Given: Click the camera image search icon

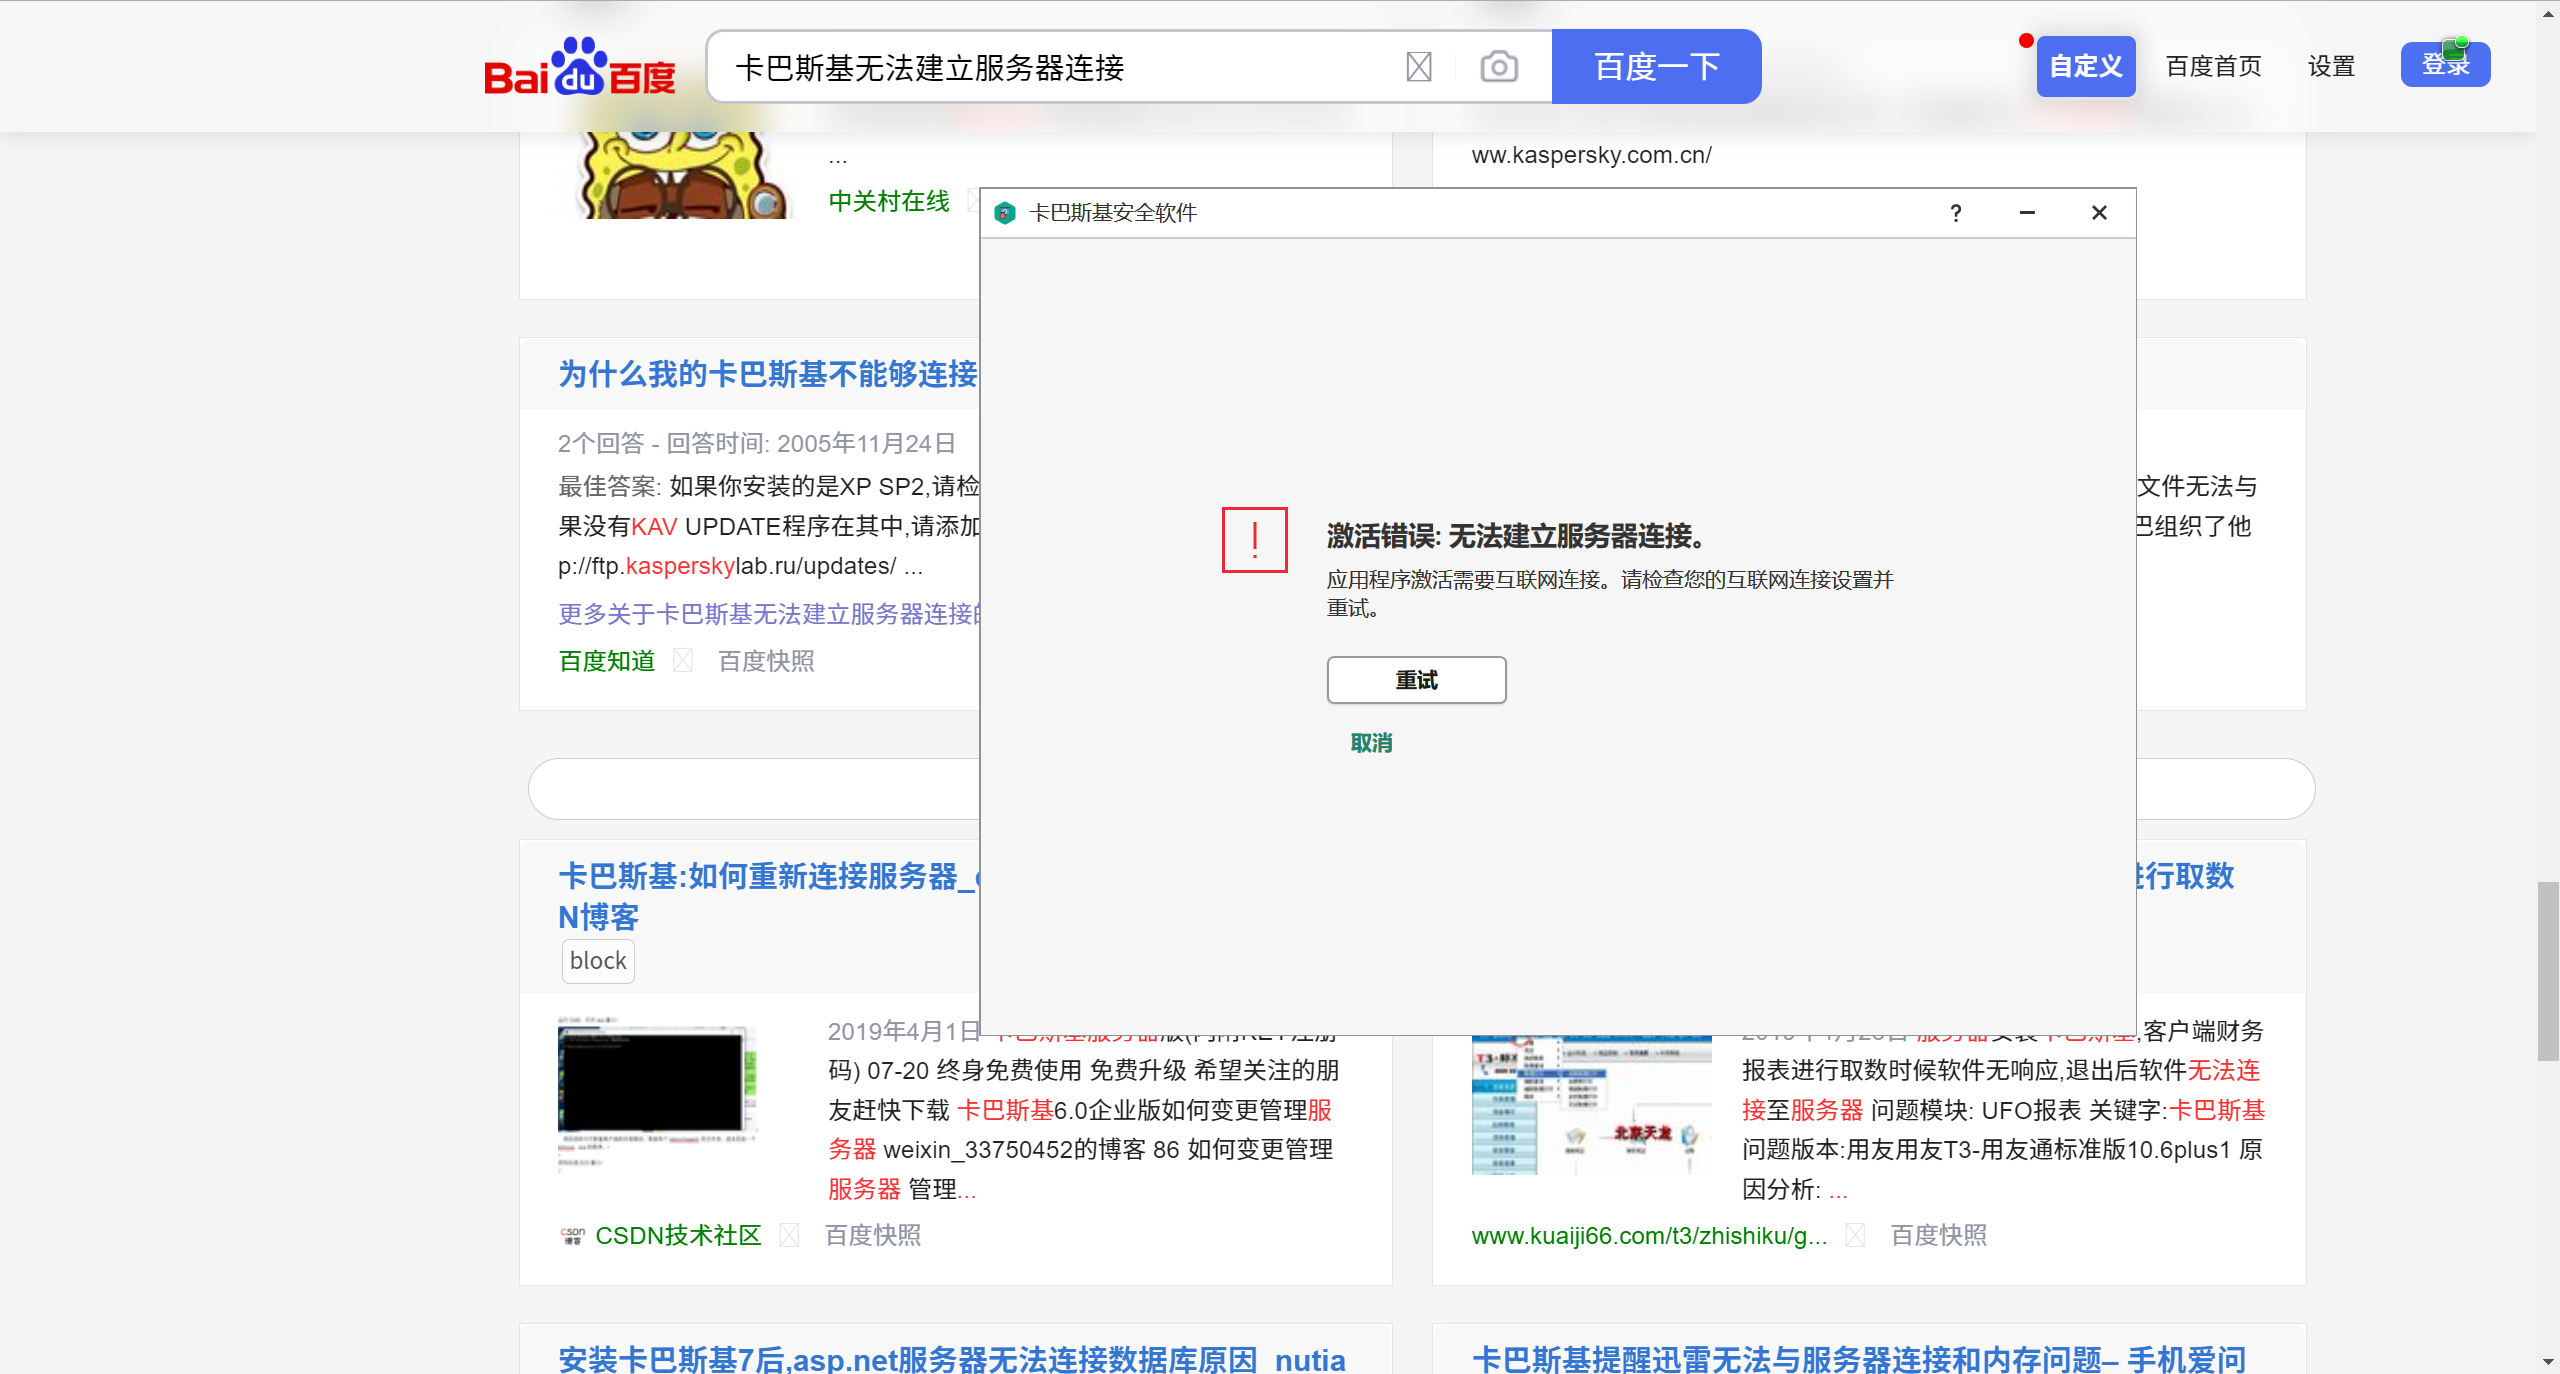Looking at the screenshot, I should pyautogui.click(x=1498, y=67).
